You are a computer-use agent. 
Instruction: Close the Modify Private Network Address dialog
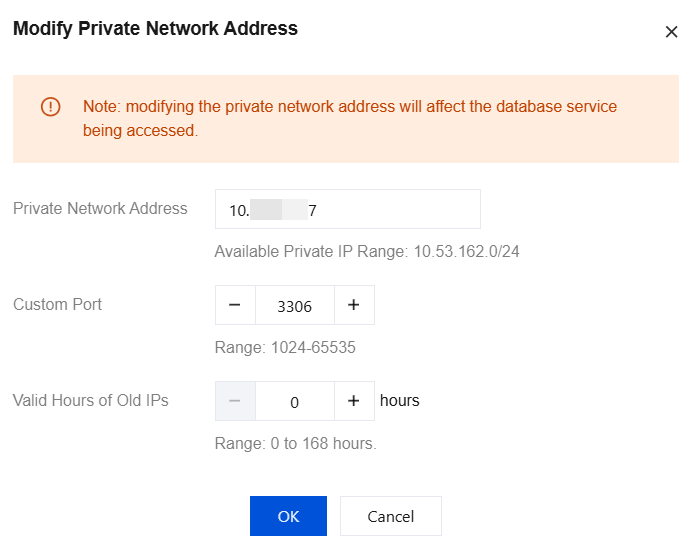[x=671, y=32]
